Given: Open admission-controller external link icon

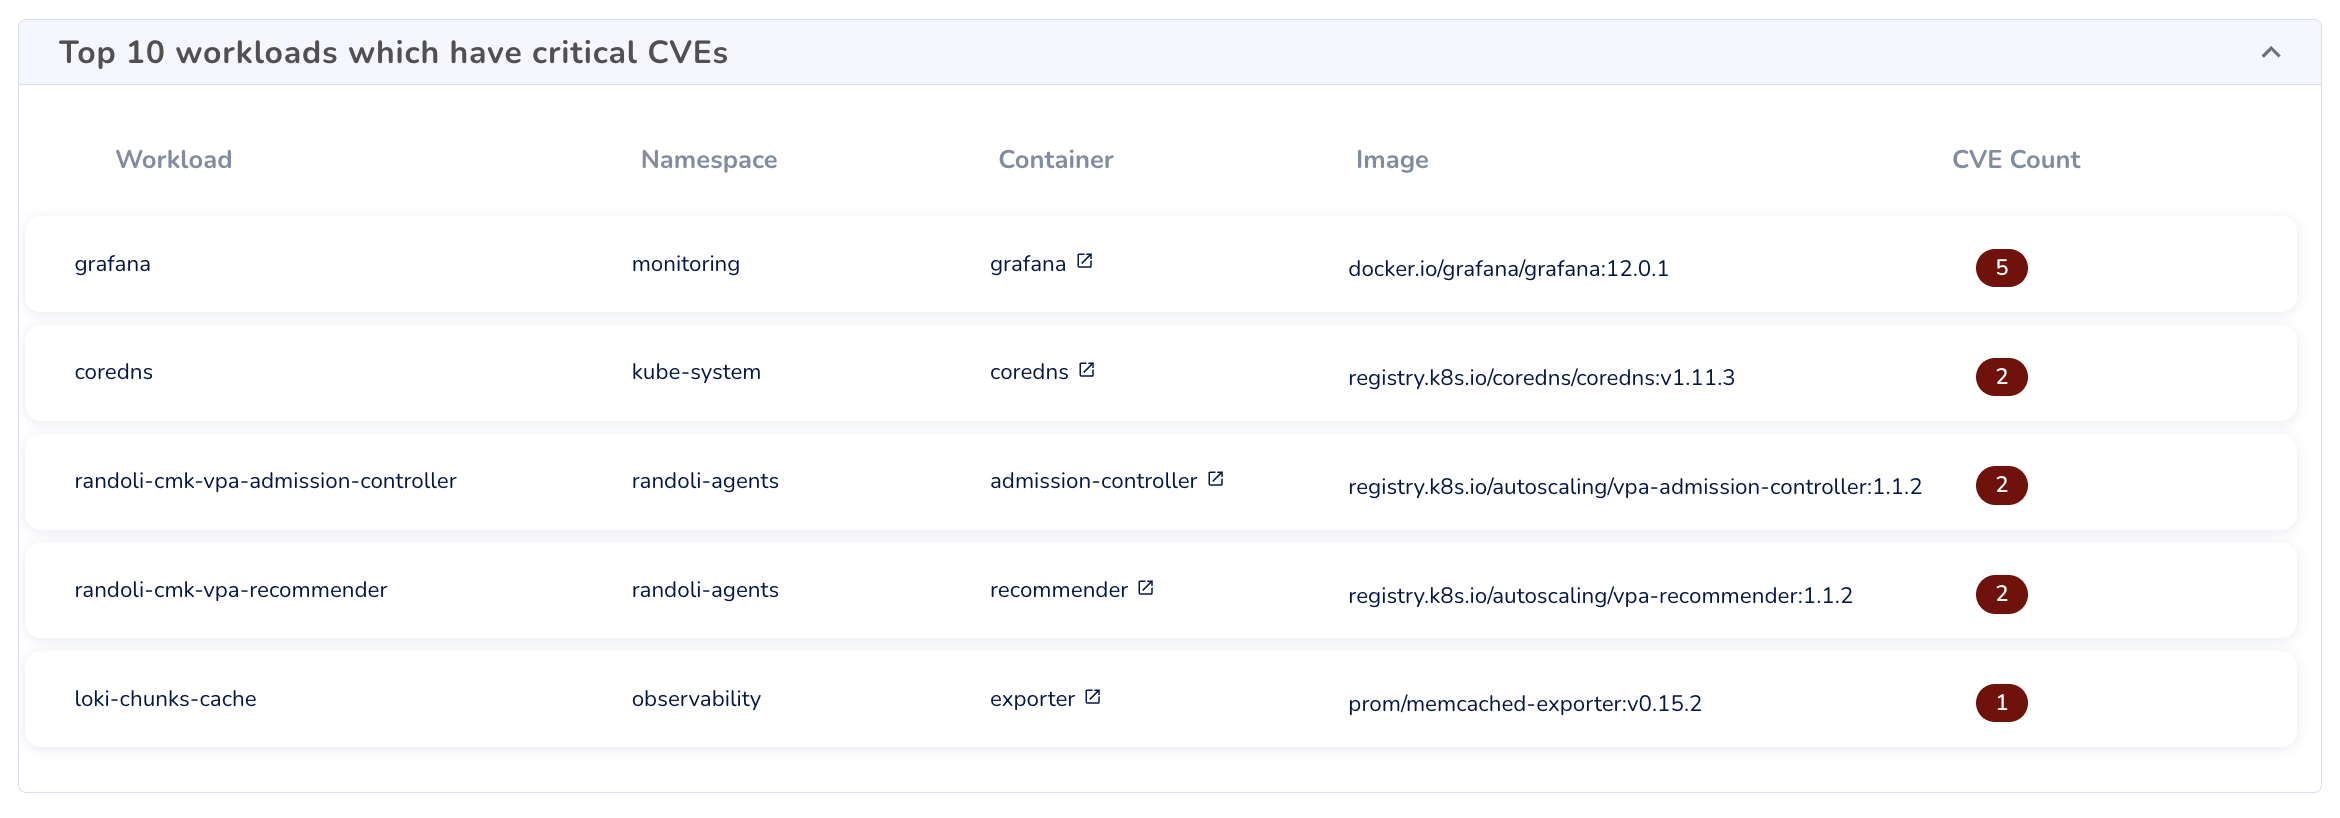Looking at the screenshot, I should [1216, 479].
